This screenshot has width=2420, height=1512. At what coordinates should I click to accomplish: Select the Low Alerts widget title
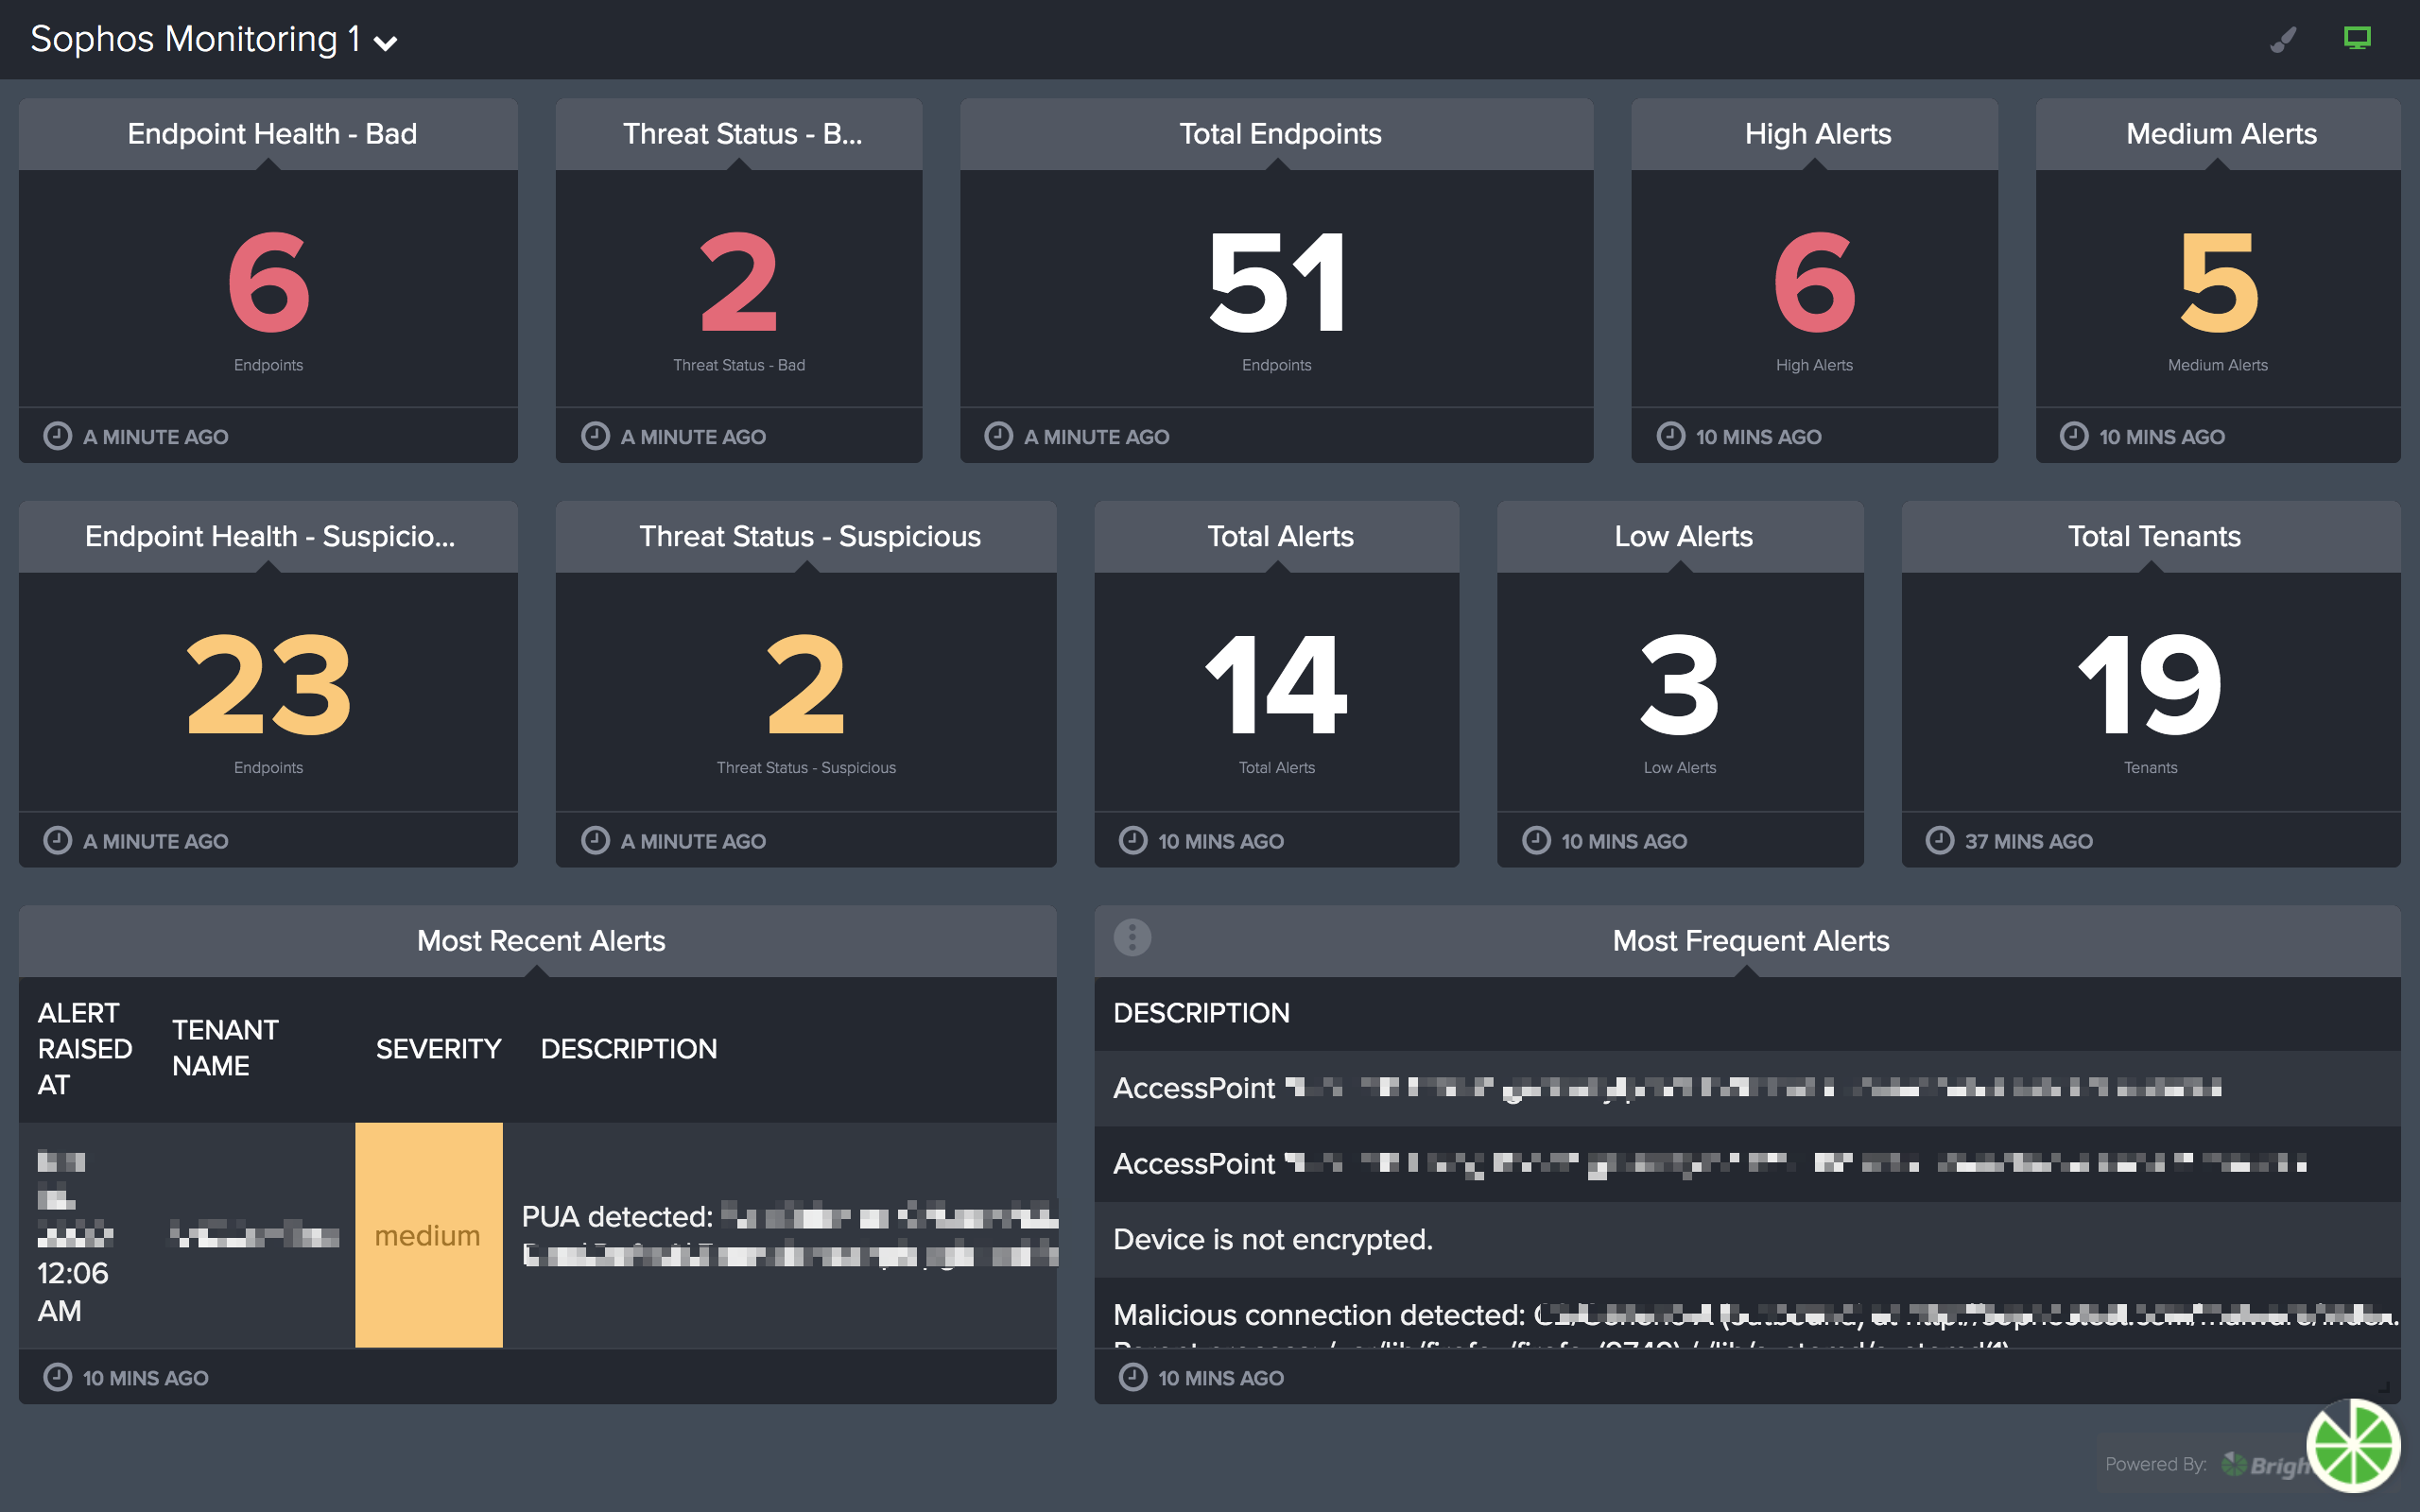(1683, 537)
